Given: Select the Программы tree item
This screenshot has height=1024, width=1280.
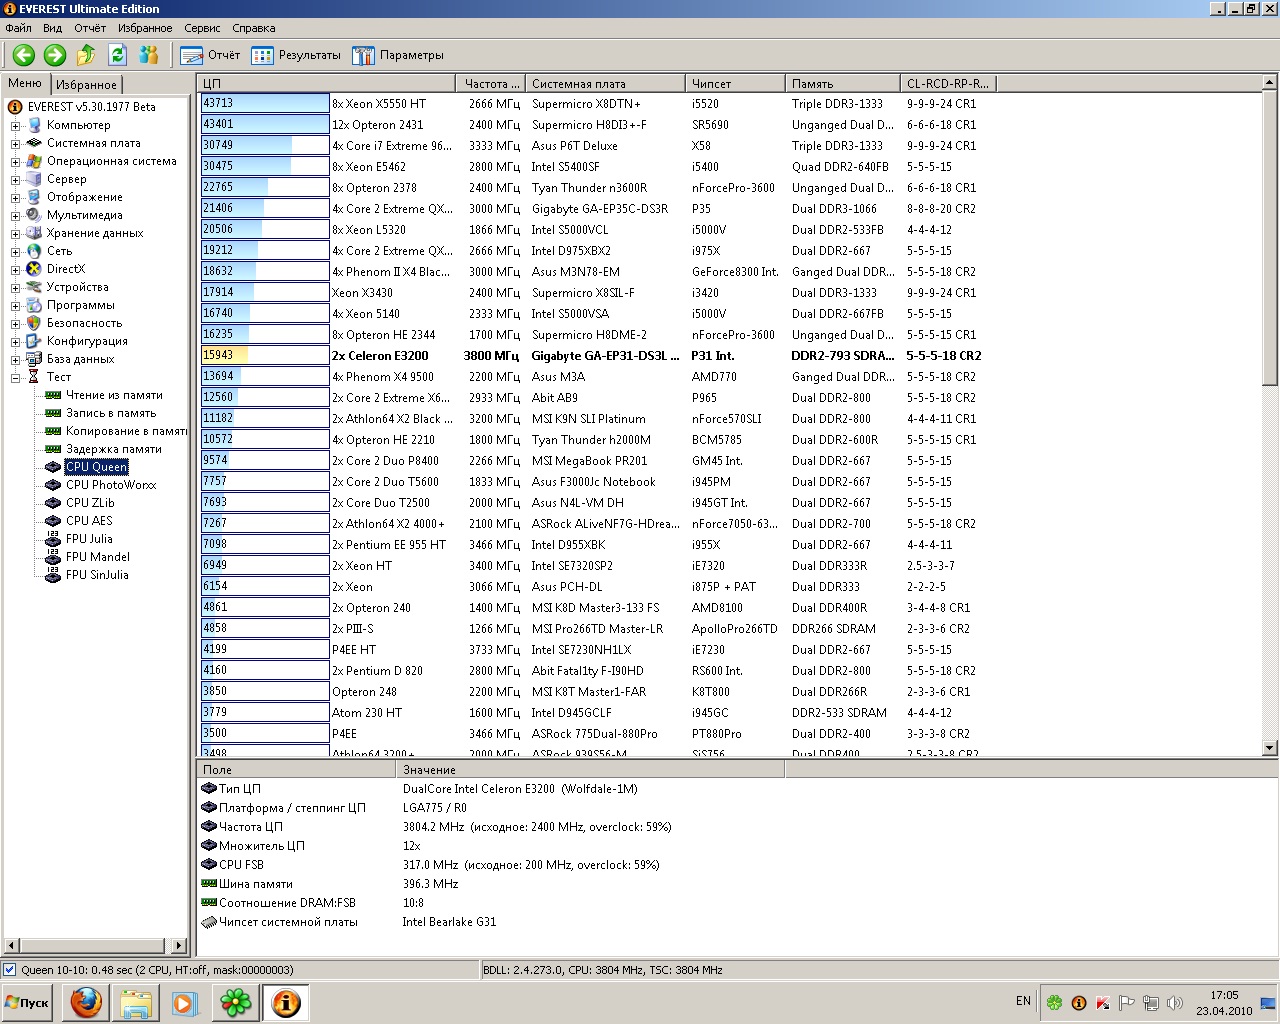Looking at the screenshot, I should pyautogui.click(x=80, y=305).
